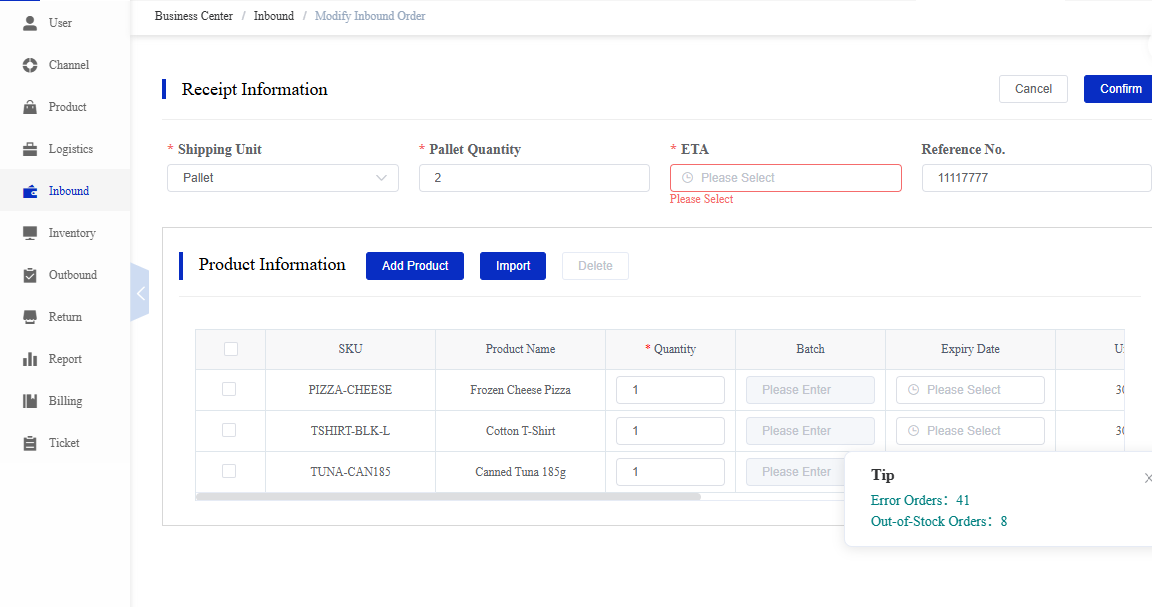Click the Cancel button
Image resolution: width=1152 pixels, height=607 pixels.
pyautogui.click(x=1033, y=89)
